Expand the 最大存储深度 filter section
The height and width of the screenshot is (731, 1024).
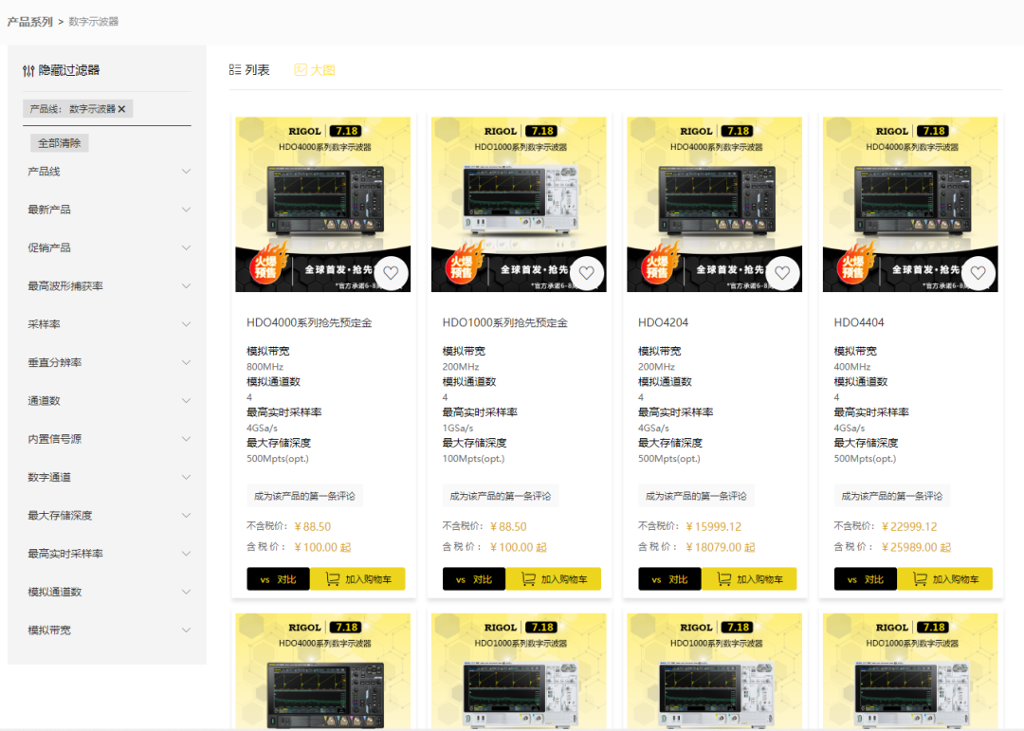(x=108, y=515)
